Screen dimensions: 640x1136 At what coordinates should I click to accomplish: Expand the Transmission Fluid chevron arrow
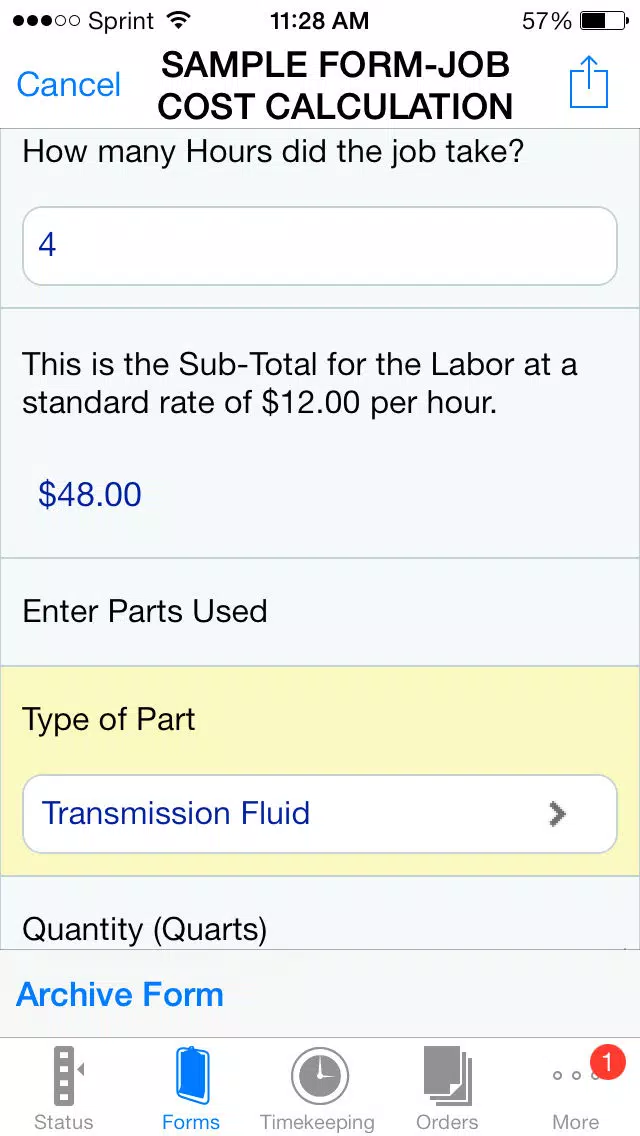557,814
